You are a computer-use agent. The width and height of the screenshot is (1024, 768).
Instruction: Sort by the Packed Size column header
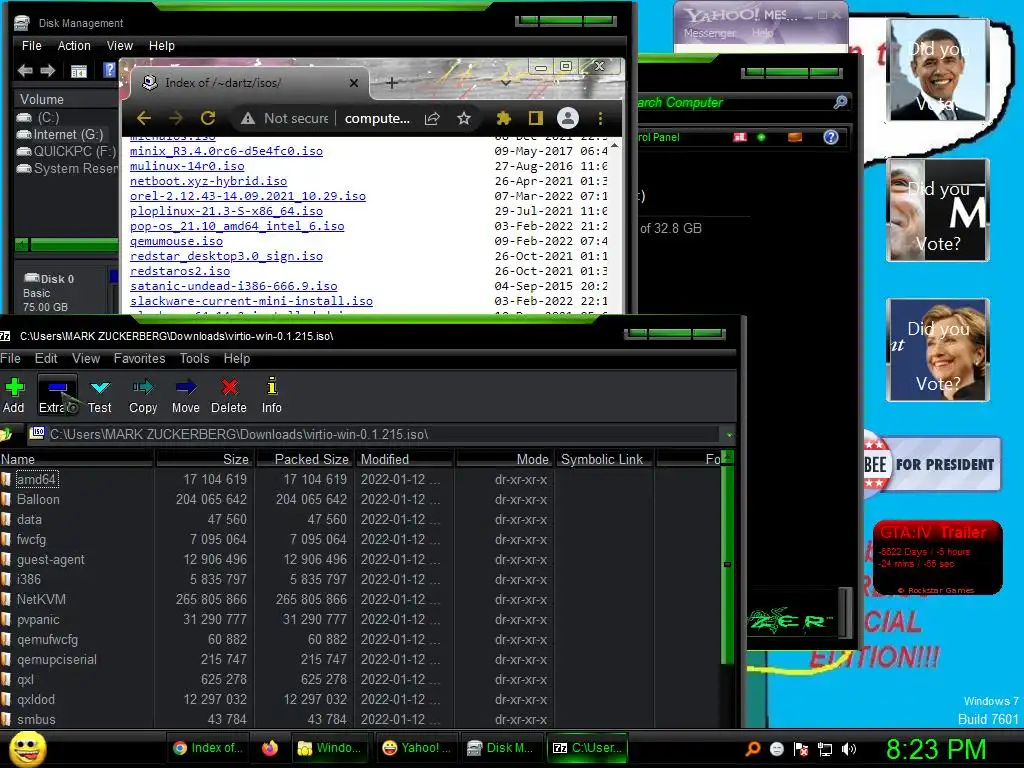304,459
